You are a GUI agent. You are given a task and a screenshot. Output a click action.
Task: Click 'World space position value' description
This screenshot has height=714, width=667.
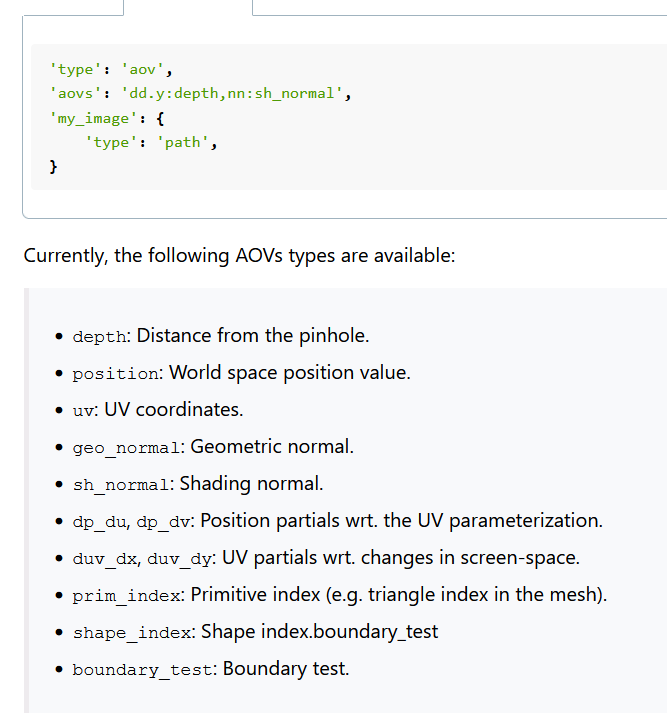tap(290, 373)
